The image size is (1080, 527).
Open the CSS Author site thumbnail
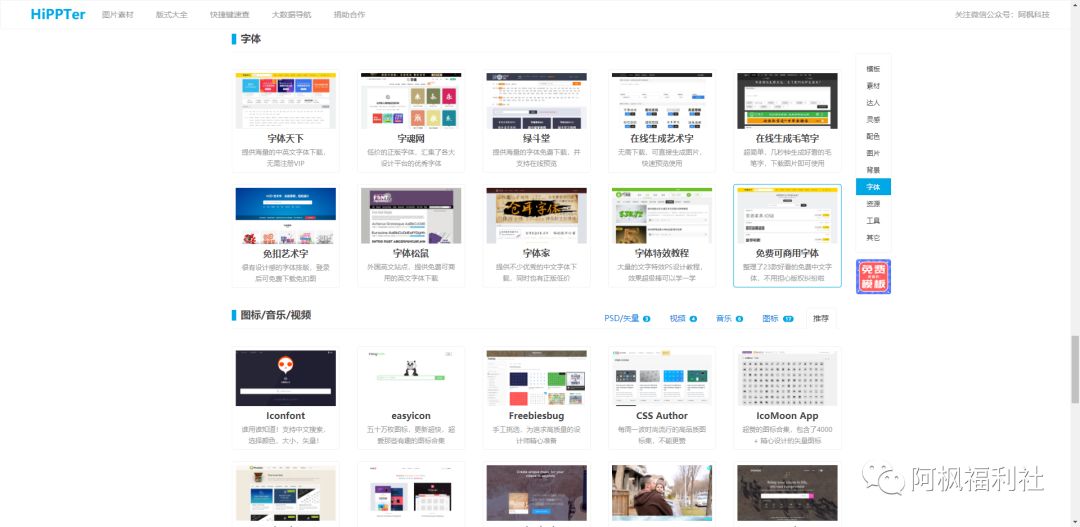pos(662,378)
